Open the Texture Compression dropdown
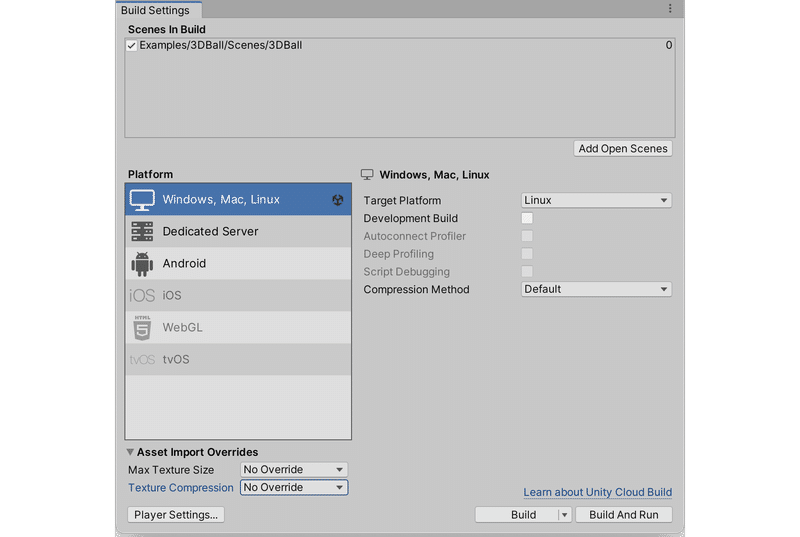This screenshot has width=800, height=537. pos(294,488)
